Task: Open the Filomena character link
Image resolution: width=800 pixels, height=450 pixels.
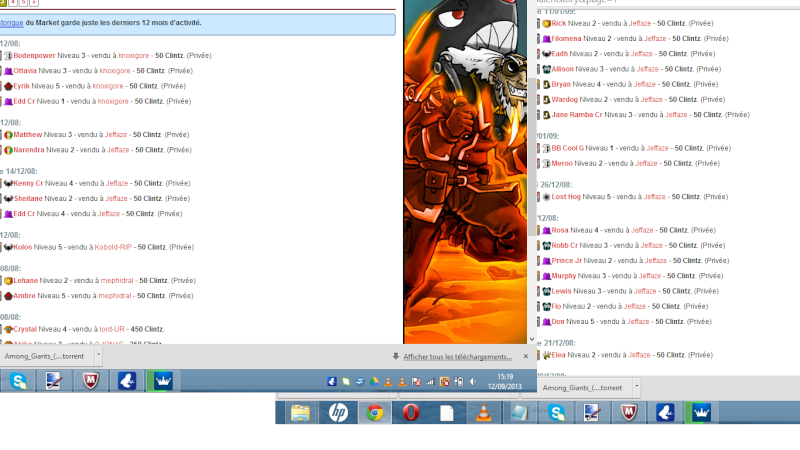Action: (566, 39)
